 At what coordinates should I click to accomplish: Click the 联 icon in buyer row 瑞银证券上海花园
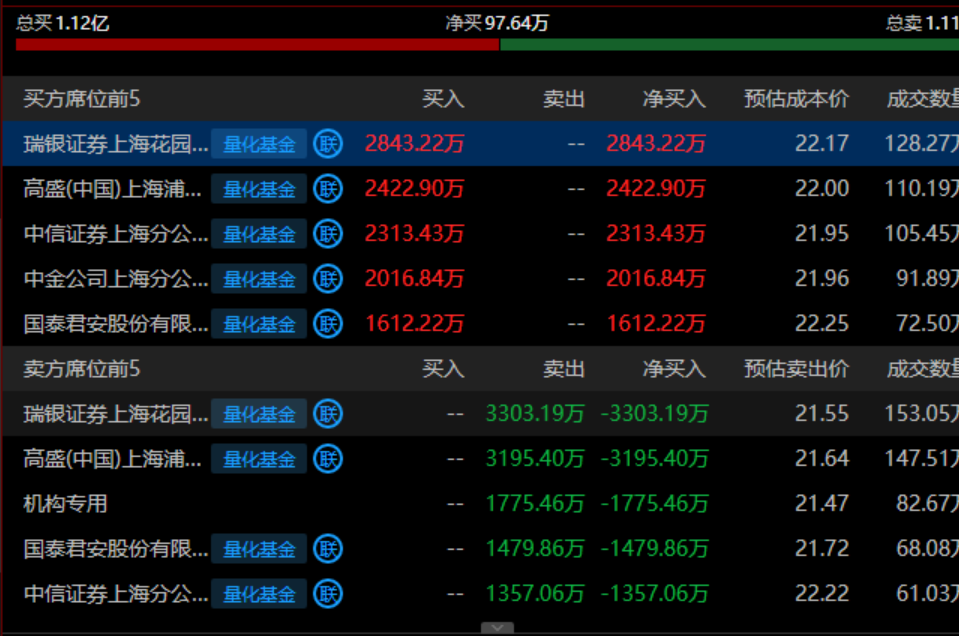[328, 144]
